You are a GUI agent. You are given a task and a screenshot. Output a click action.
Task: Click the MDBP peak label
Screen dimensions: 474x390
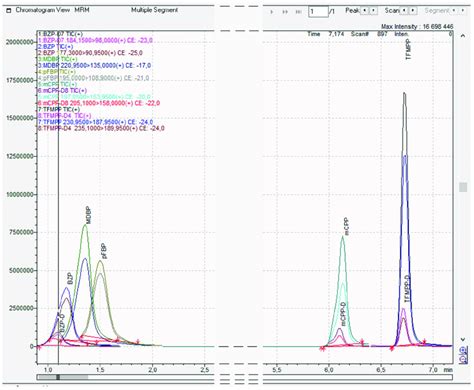(x=88, y=215)
